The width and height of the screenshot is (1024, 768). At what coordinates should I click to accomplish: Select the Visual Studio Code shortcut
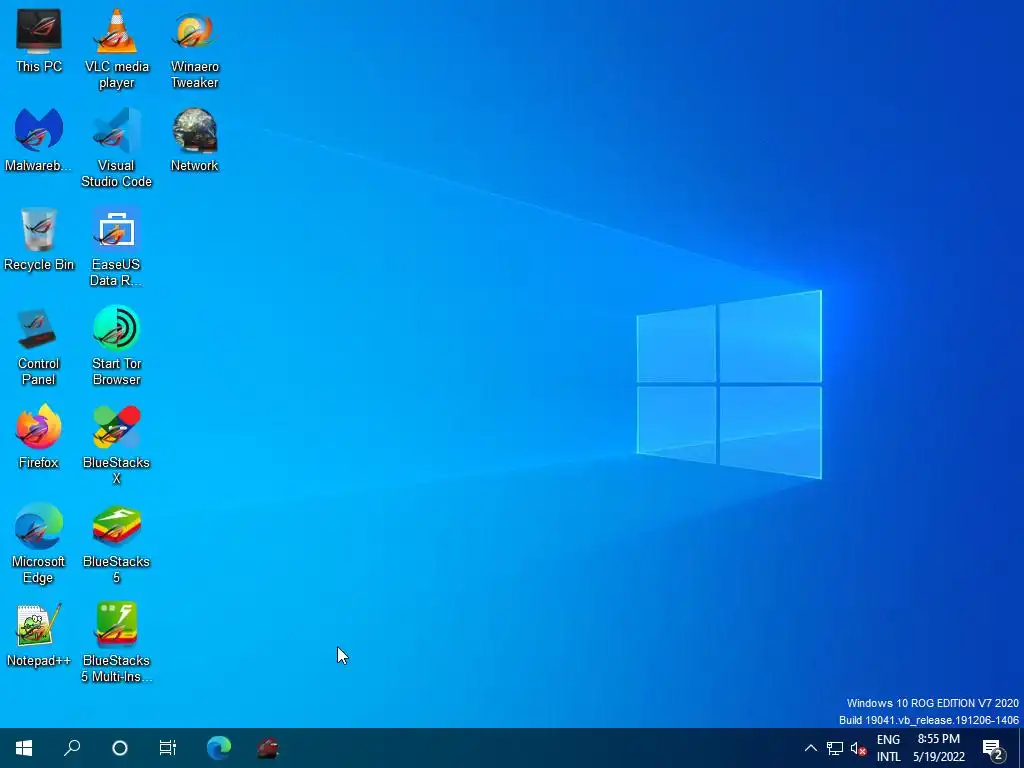click(x=116, y=148)
